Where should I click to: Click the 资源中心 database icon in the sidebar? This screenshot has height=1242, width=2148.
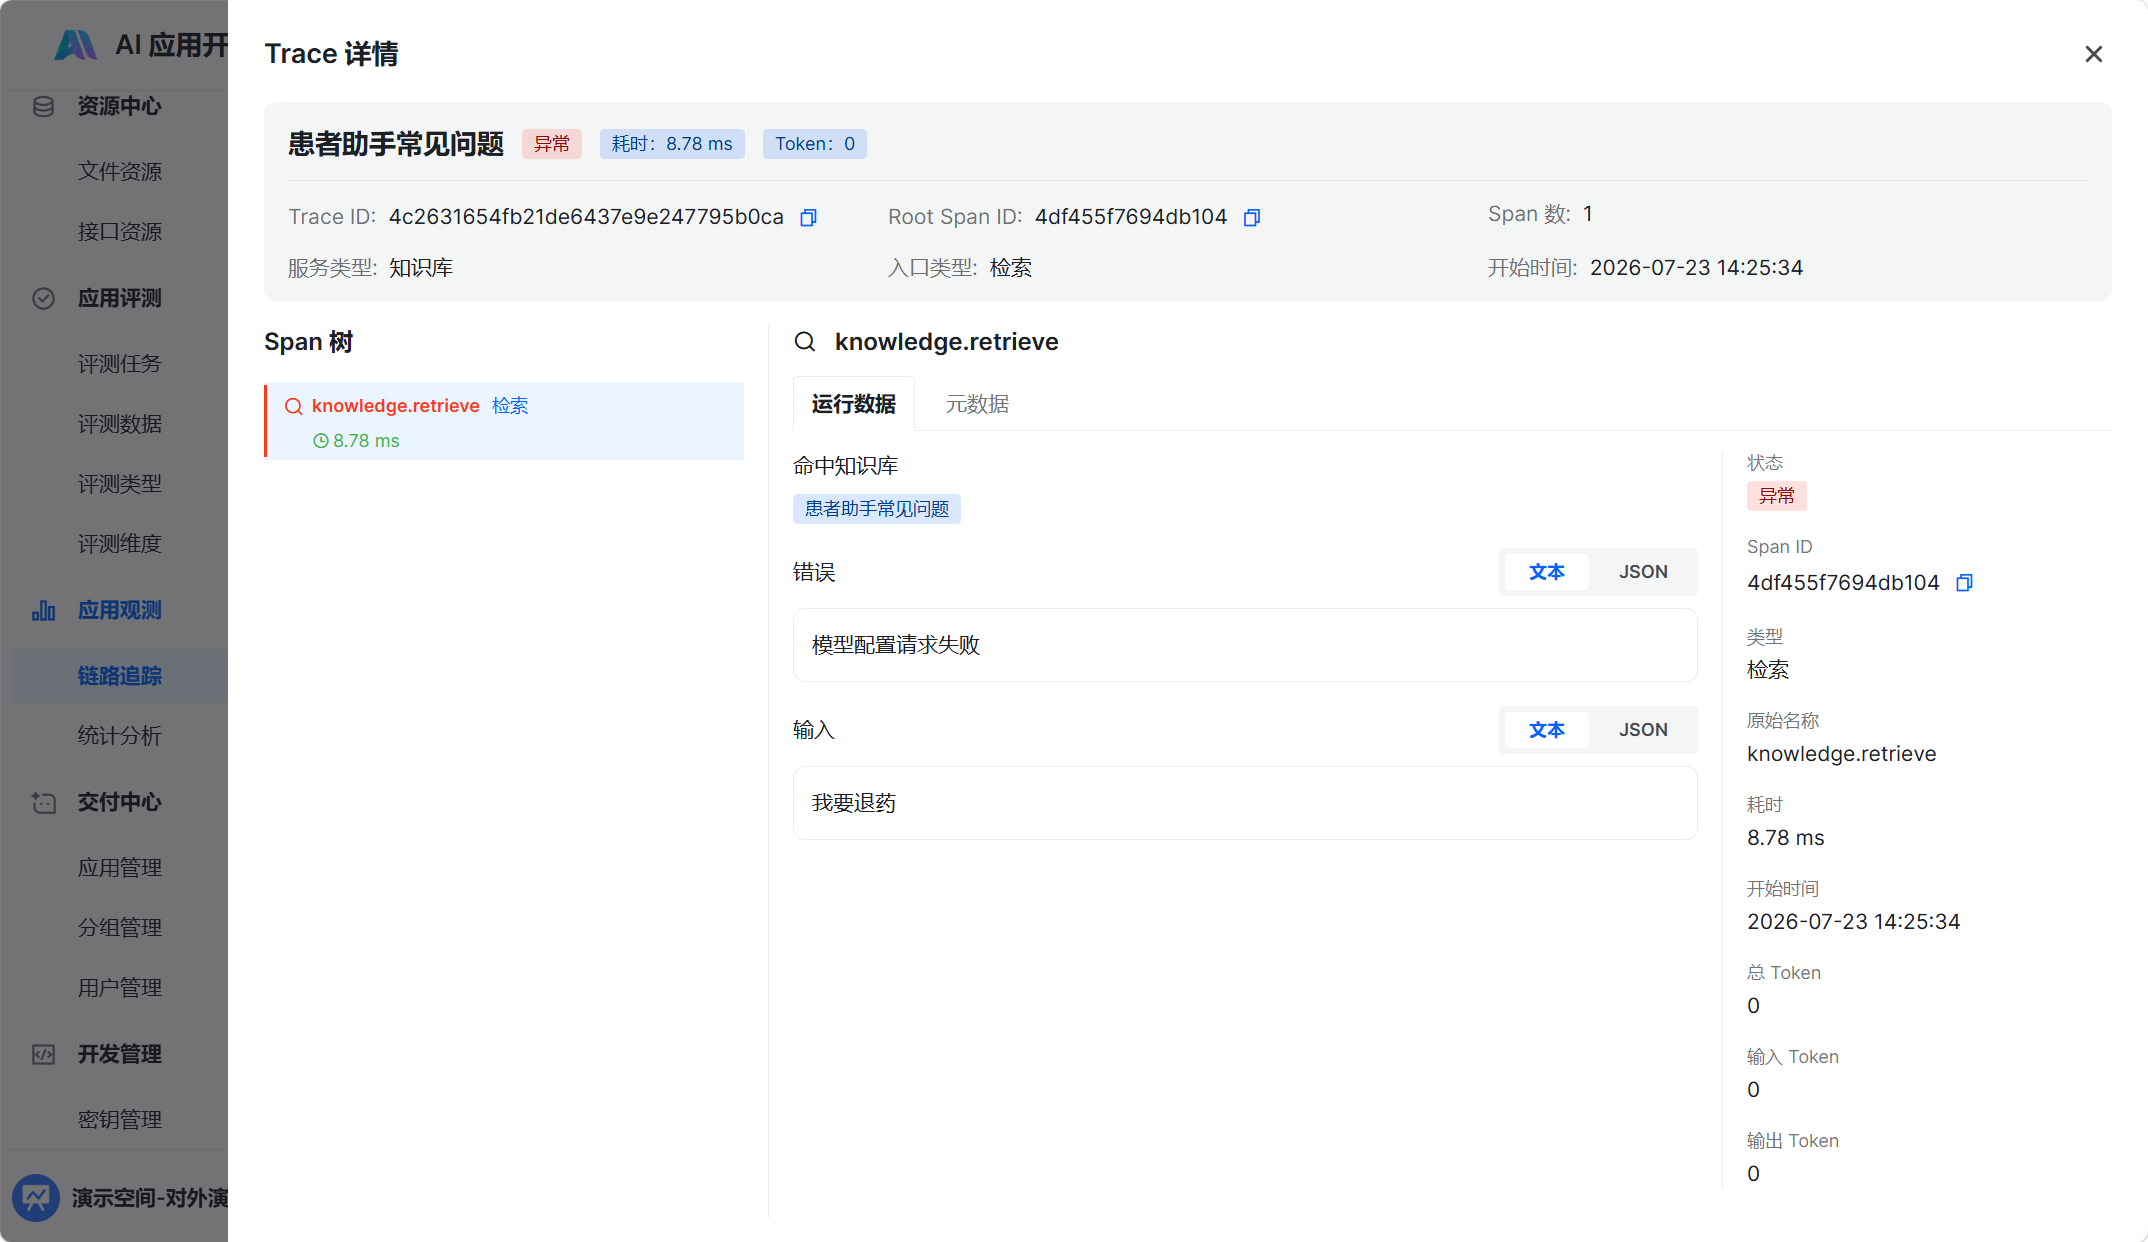point(43,106)
